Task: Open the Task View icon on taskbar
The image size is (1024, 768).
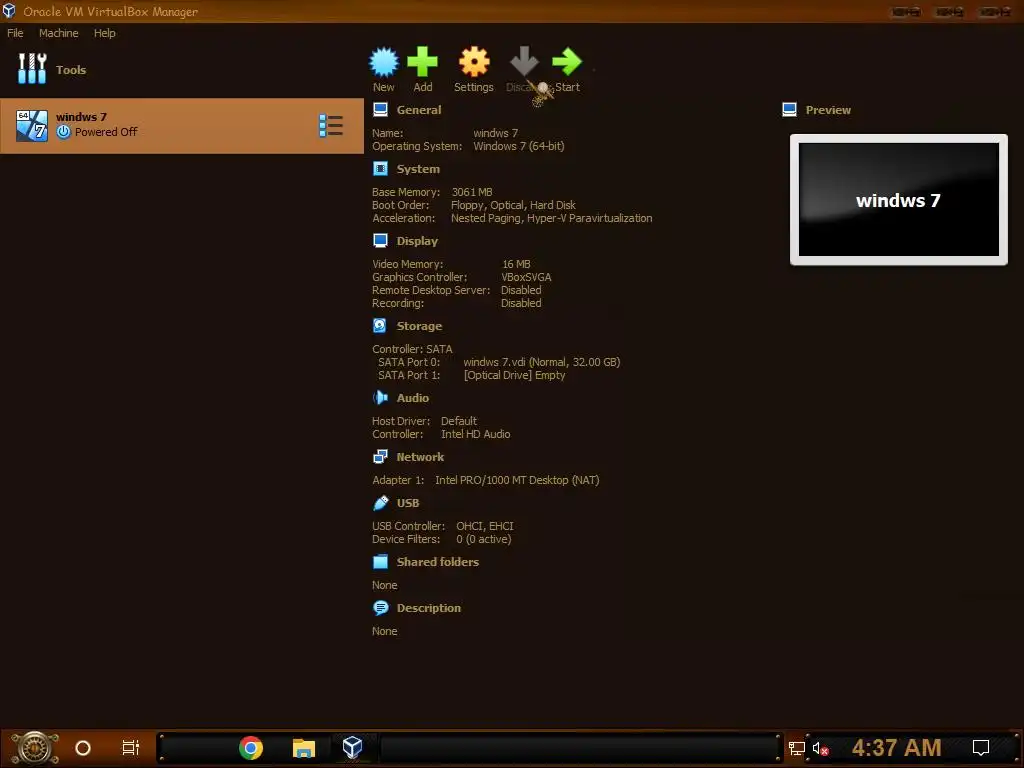Action: coord(131,748)
